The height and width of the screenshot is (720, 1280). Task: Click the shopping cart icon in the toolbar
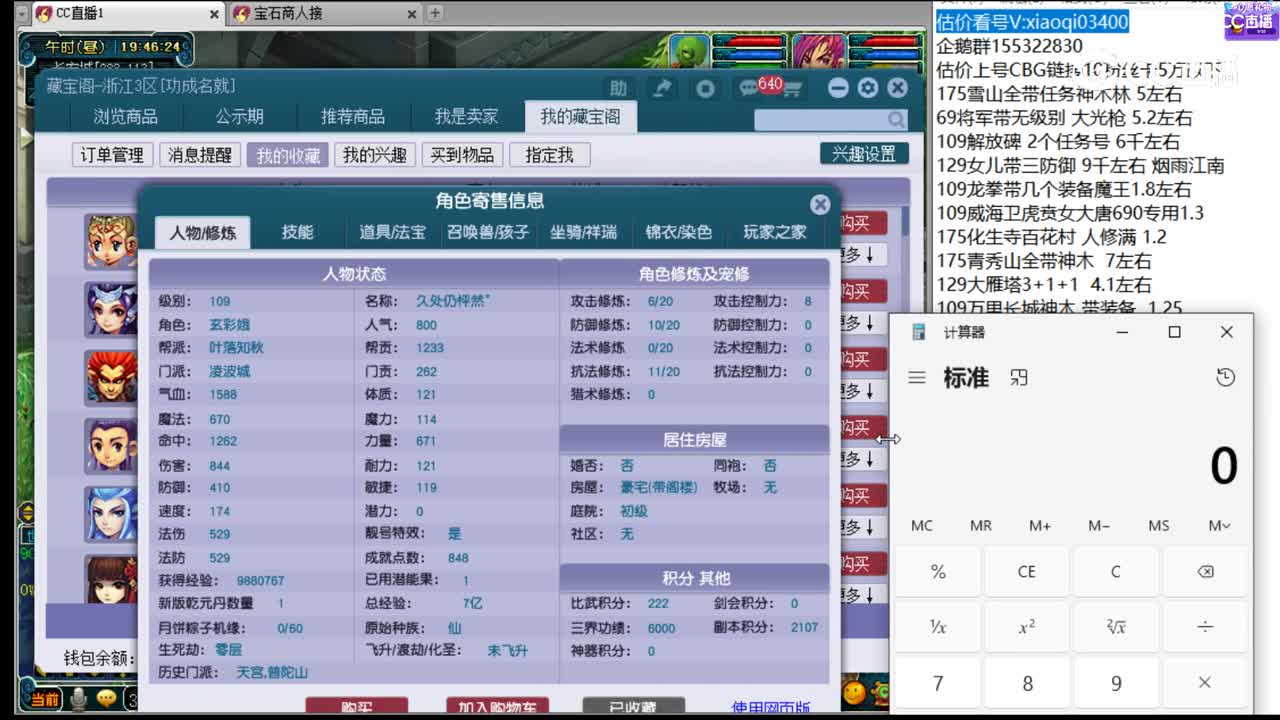click(x=793, y=88)
